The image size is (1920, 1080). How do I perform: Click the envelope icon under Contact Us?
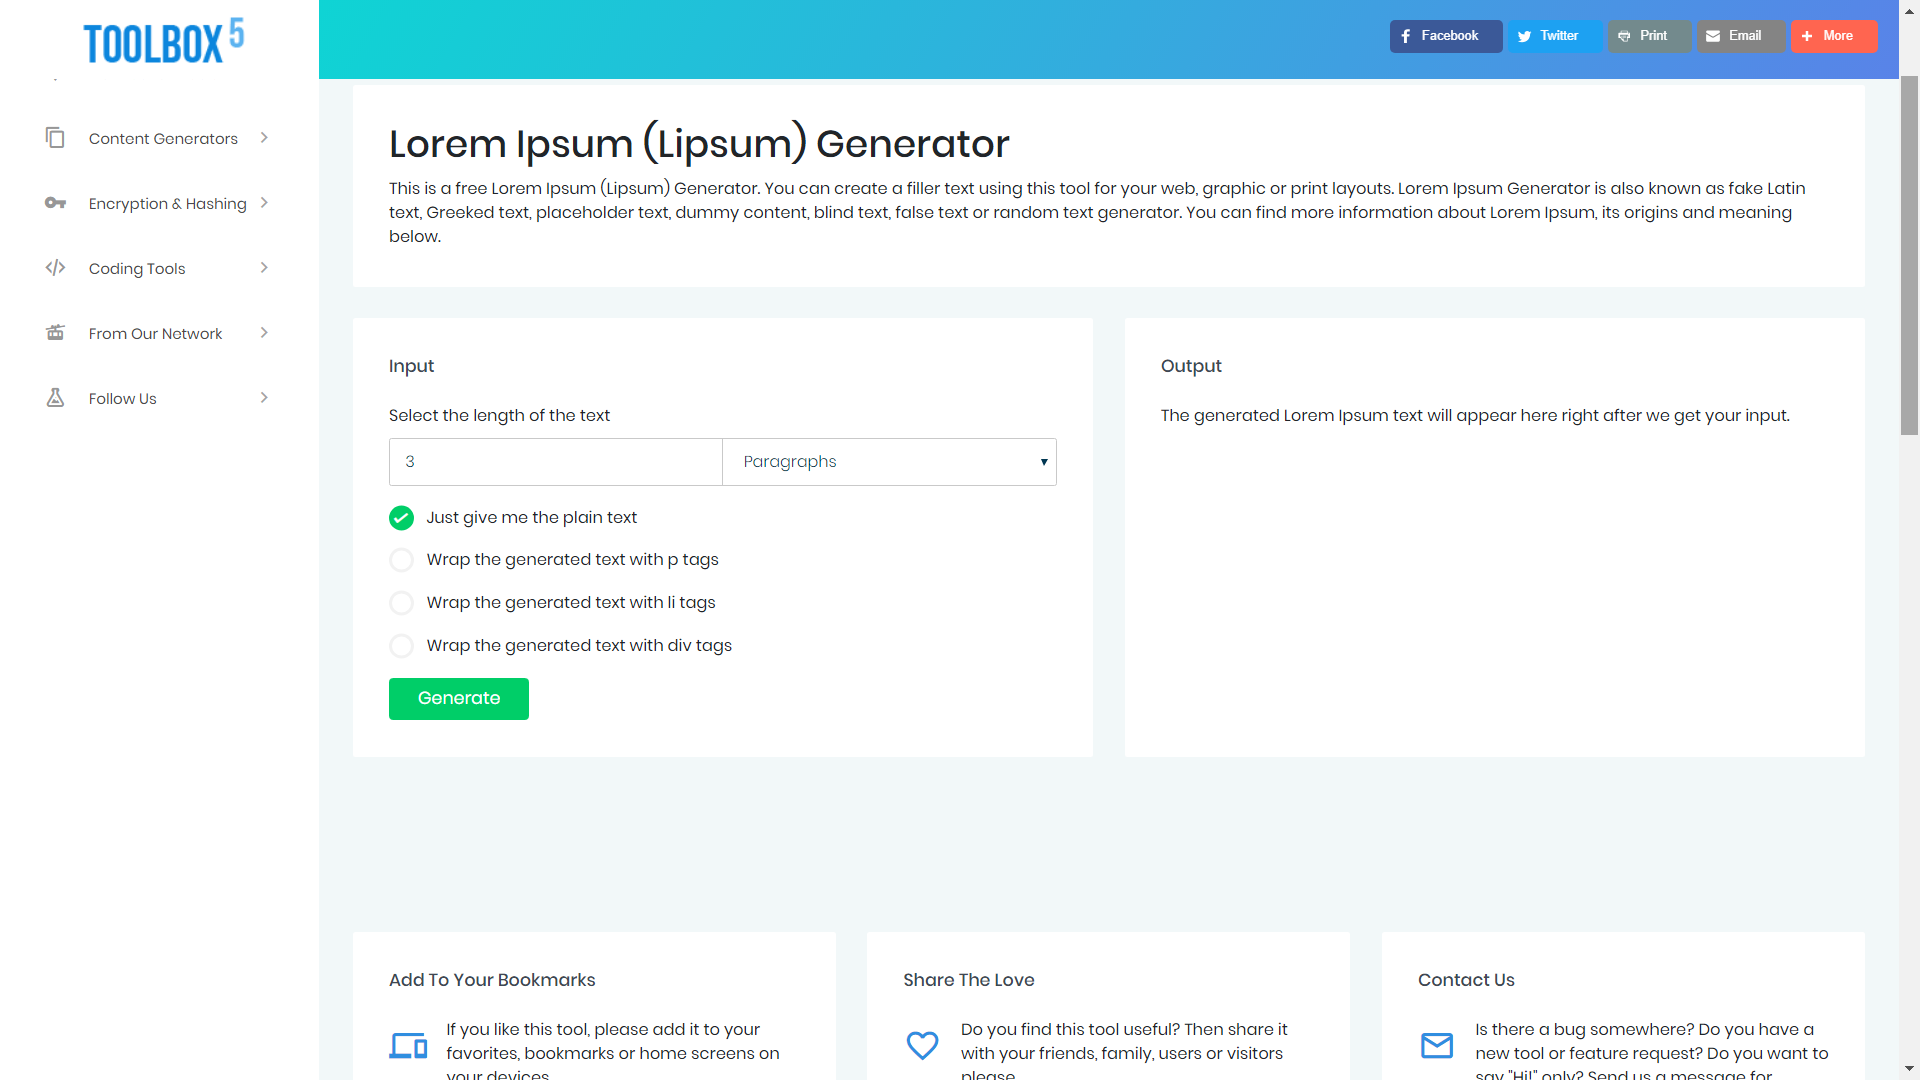point(1437,1045)
